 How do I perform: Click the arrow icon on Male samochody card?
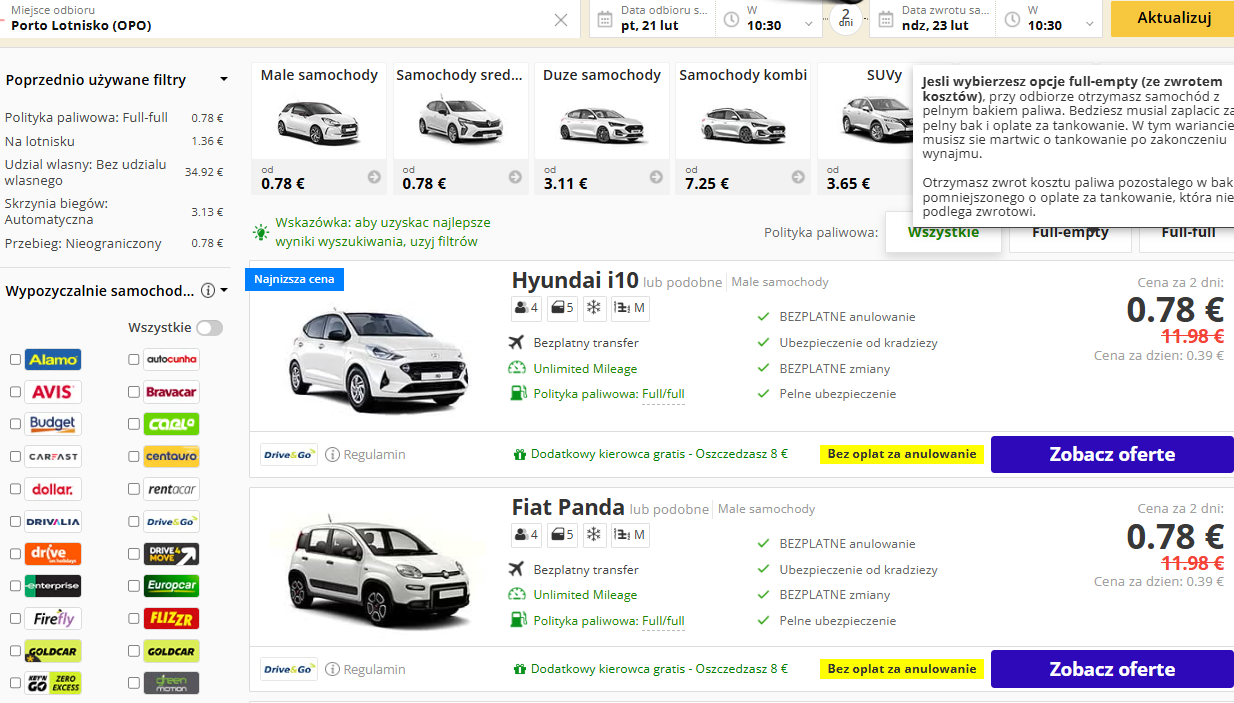(374, 177)
